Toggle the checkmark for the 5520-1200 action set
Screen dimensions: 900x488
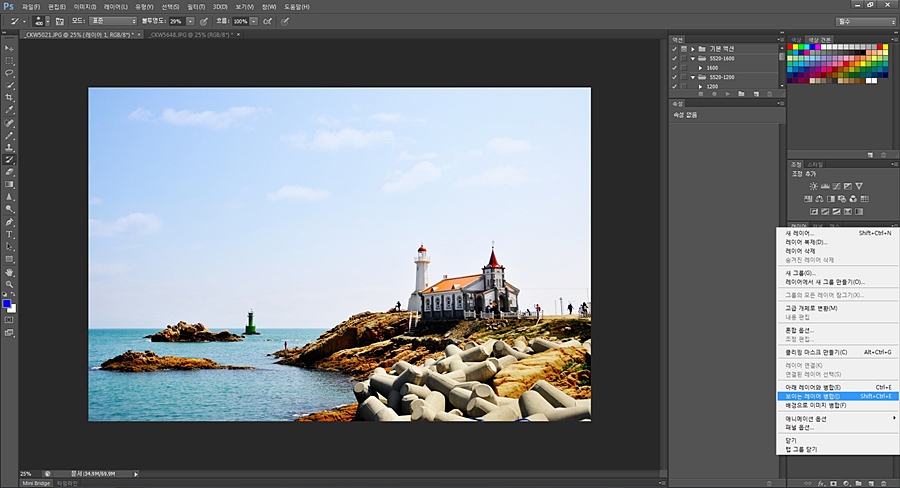pos(674,77)
